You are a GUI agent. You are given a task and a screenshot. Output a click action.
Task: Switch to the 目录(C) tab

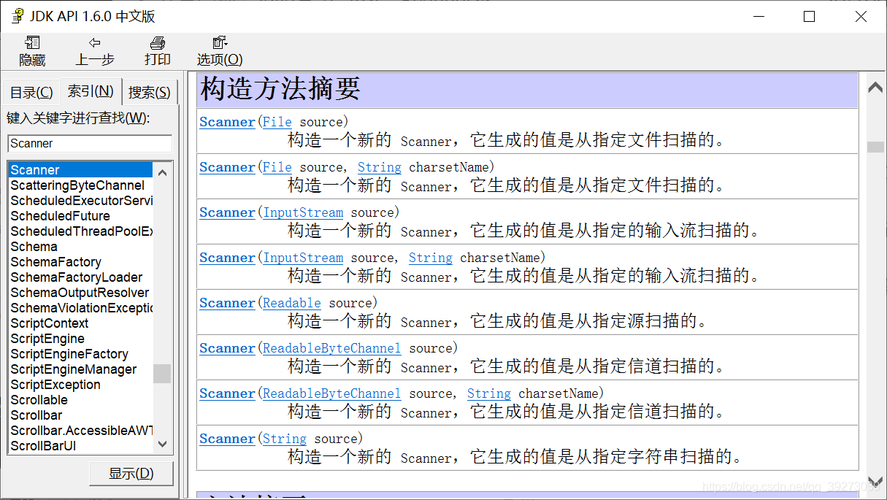point(31,92)
